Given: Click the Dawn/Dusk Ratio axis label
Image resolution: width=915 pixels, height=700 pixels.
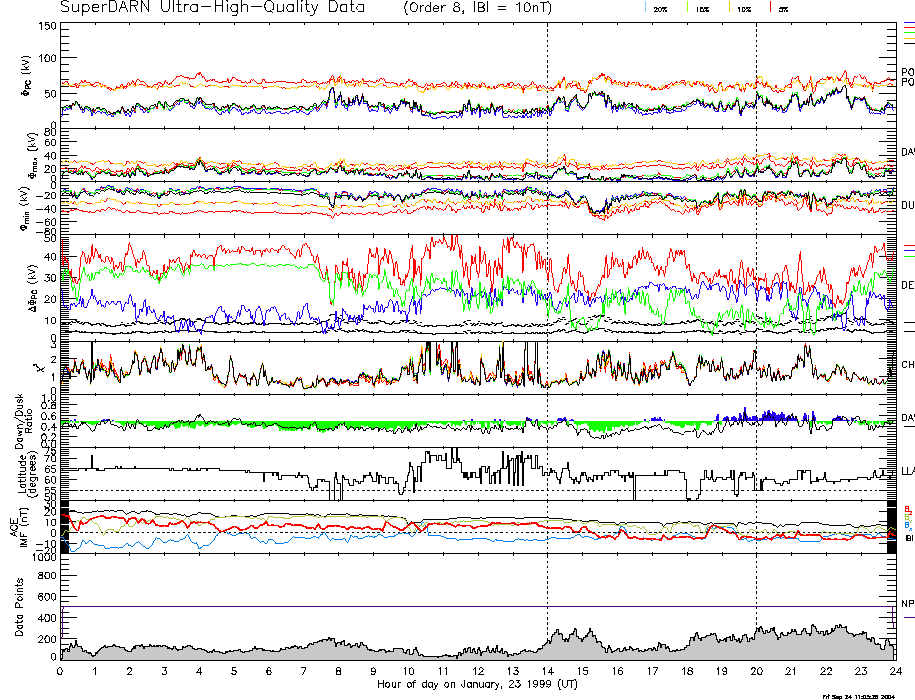Looking at the screenshot, I should (x=21, y=421).
